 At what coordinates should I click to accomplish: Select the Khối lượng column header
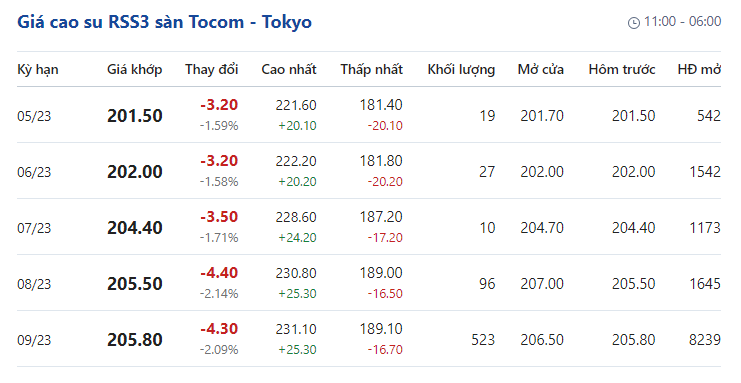tap(461, 70)
